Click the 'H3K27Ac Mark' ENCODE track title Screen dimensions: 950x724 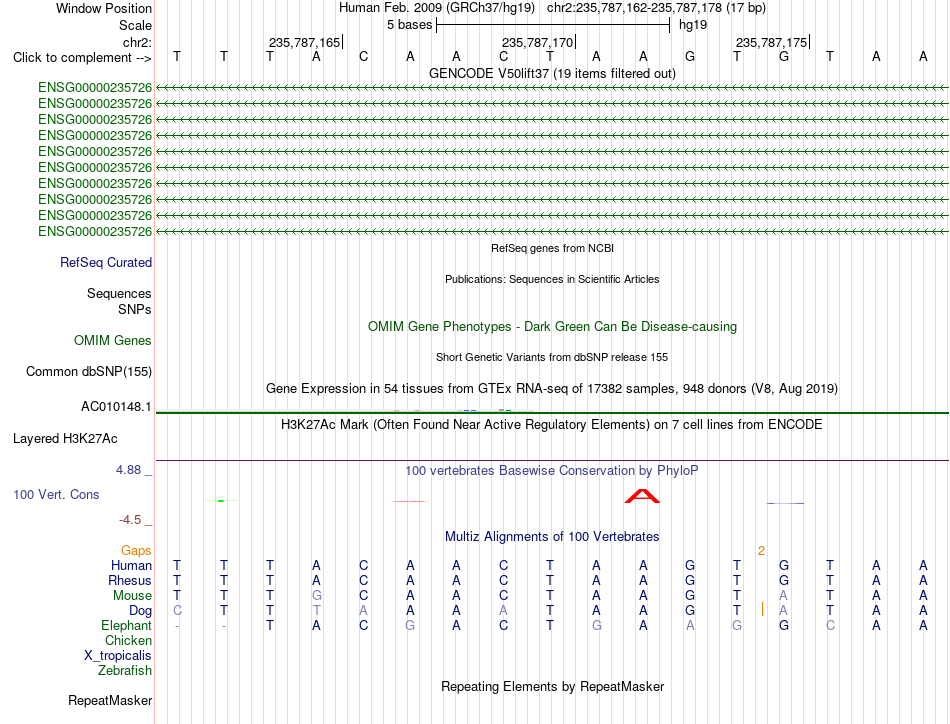pos(552,424)
